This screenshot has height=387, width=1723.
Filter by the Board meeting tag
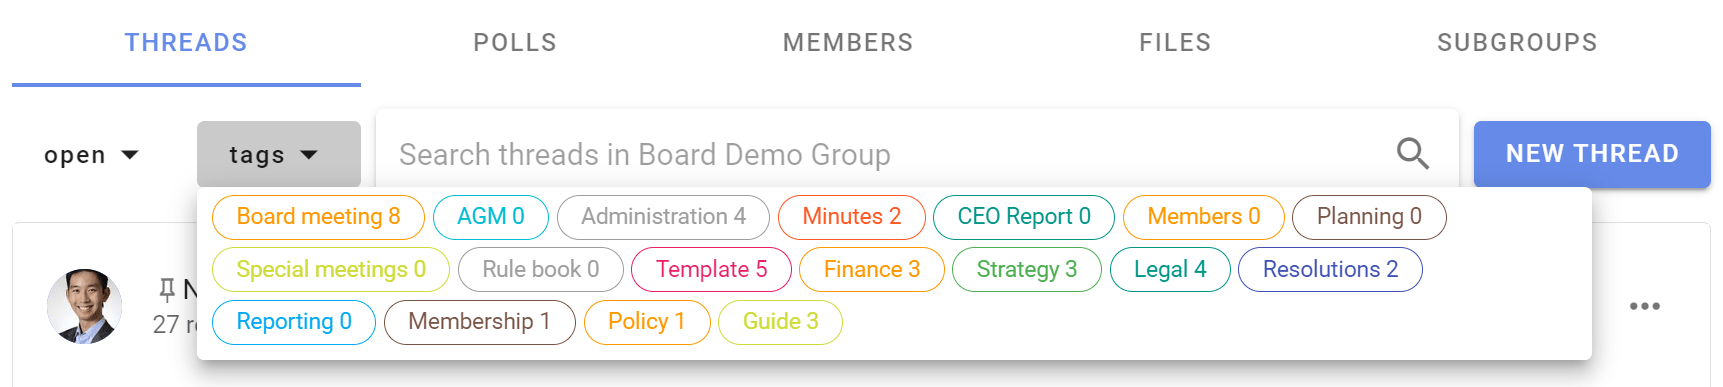click(318, 217)
